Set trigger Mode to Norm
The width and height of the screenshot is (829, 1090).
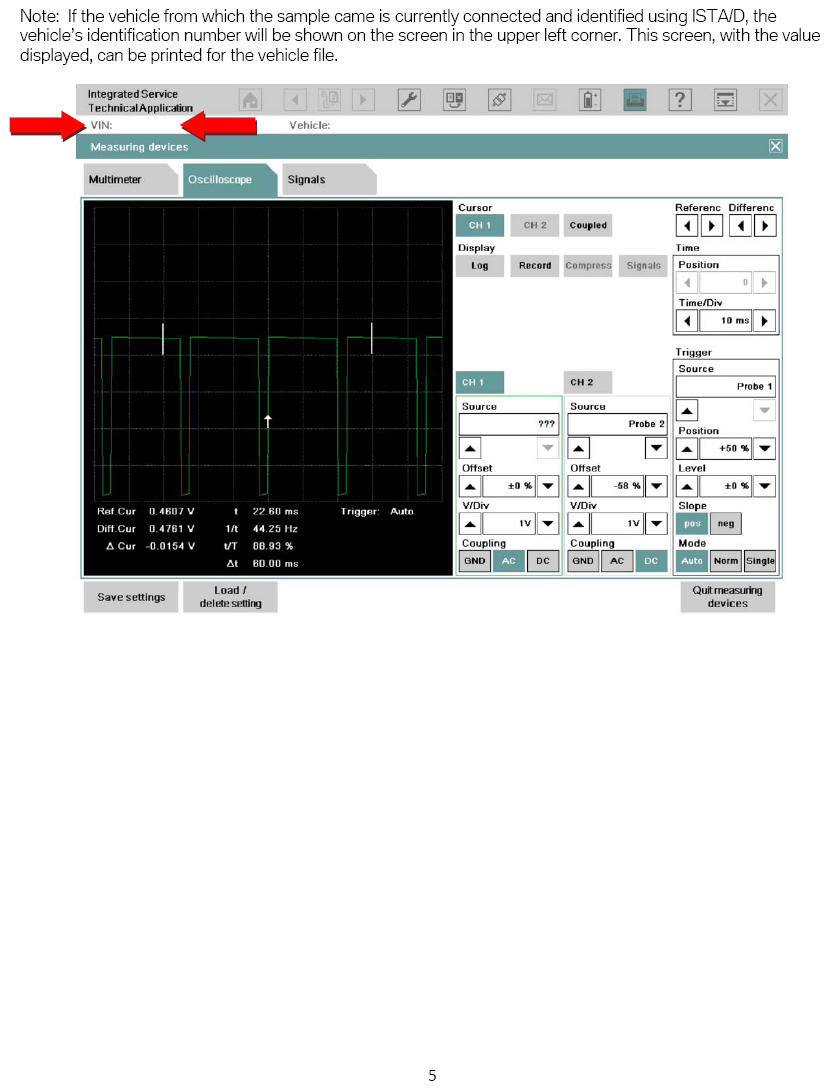point(725,561)
